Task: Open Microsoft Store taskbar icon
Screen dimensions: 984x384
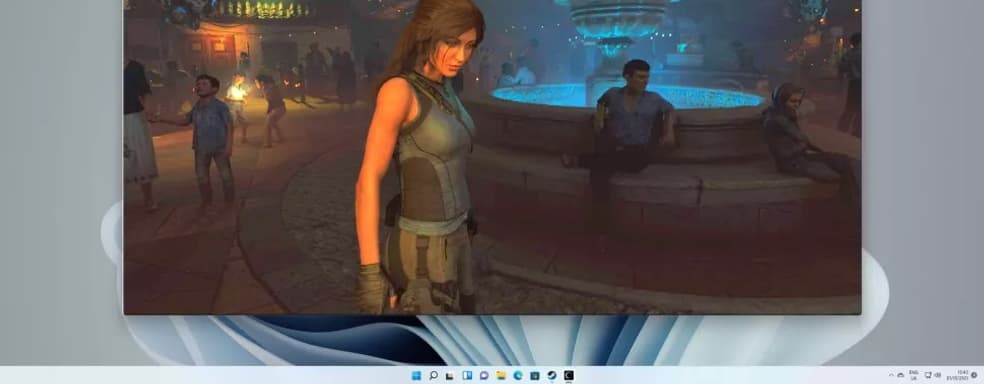Action: pyautogui.click(x=535, y=375)
